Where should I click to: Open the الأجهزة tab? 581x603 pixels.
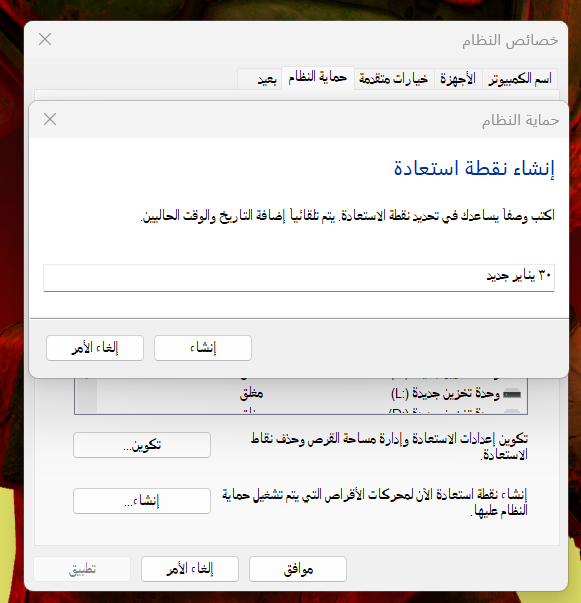[x=458, y=79]
